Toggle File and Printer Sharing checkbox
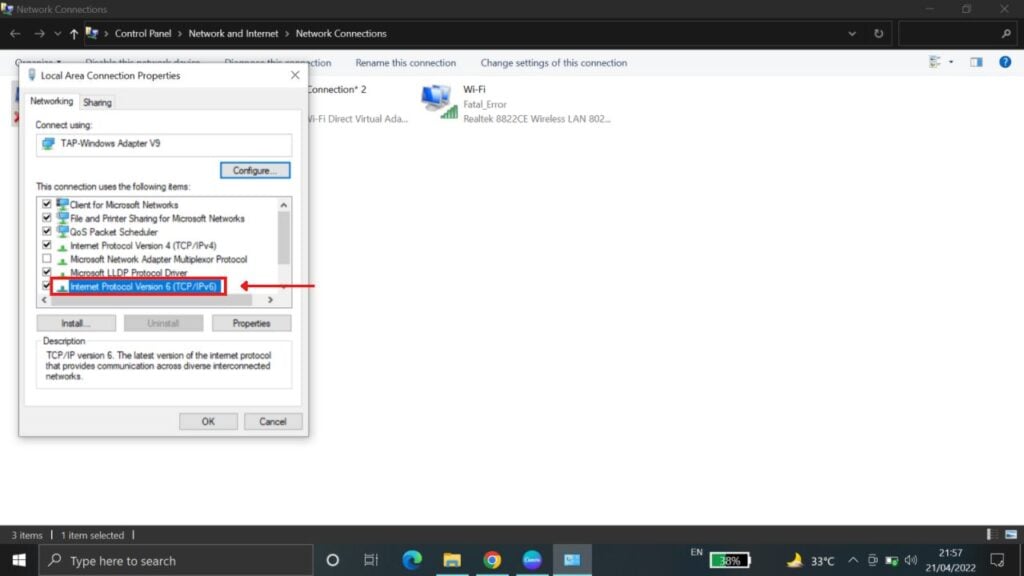The height and width of the screenshot is (576, 1024). [46, 218]
